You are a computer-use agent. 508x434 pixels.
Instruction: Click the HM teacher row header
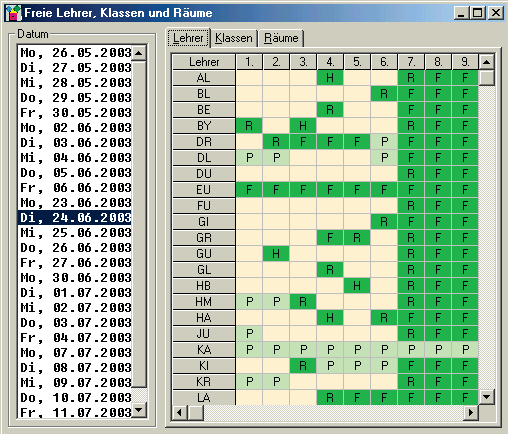pos(204,302)
